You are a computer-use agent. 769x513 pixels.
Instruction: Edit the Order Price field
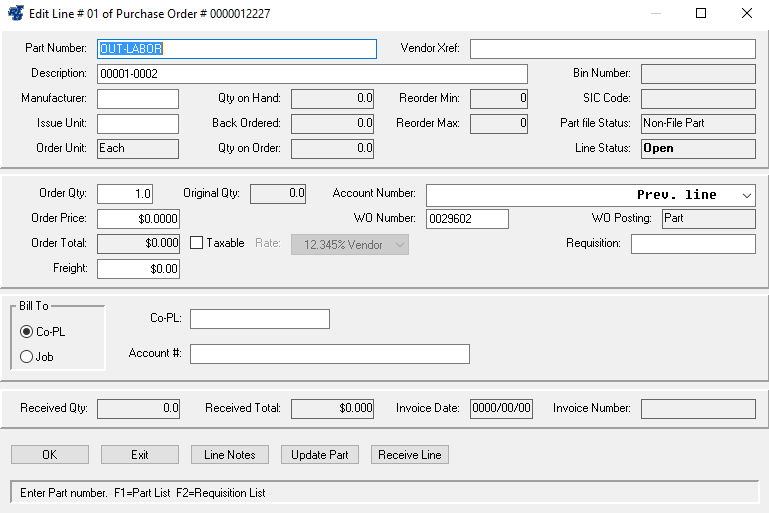[139, 219]
